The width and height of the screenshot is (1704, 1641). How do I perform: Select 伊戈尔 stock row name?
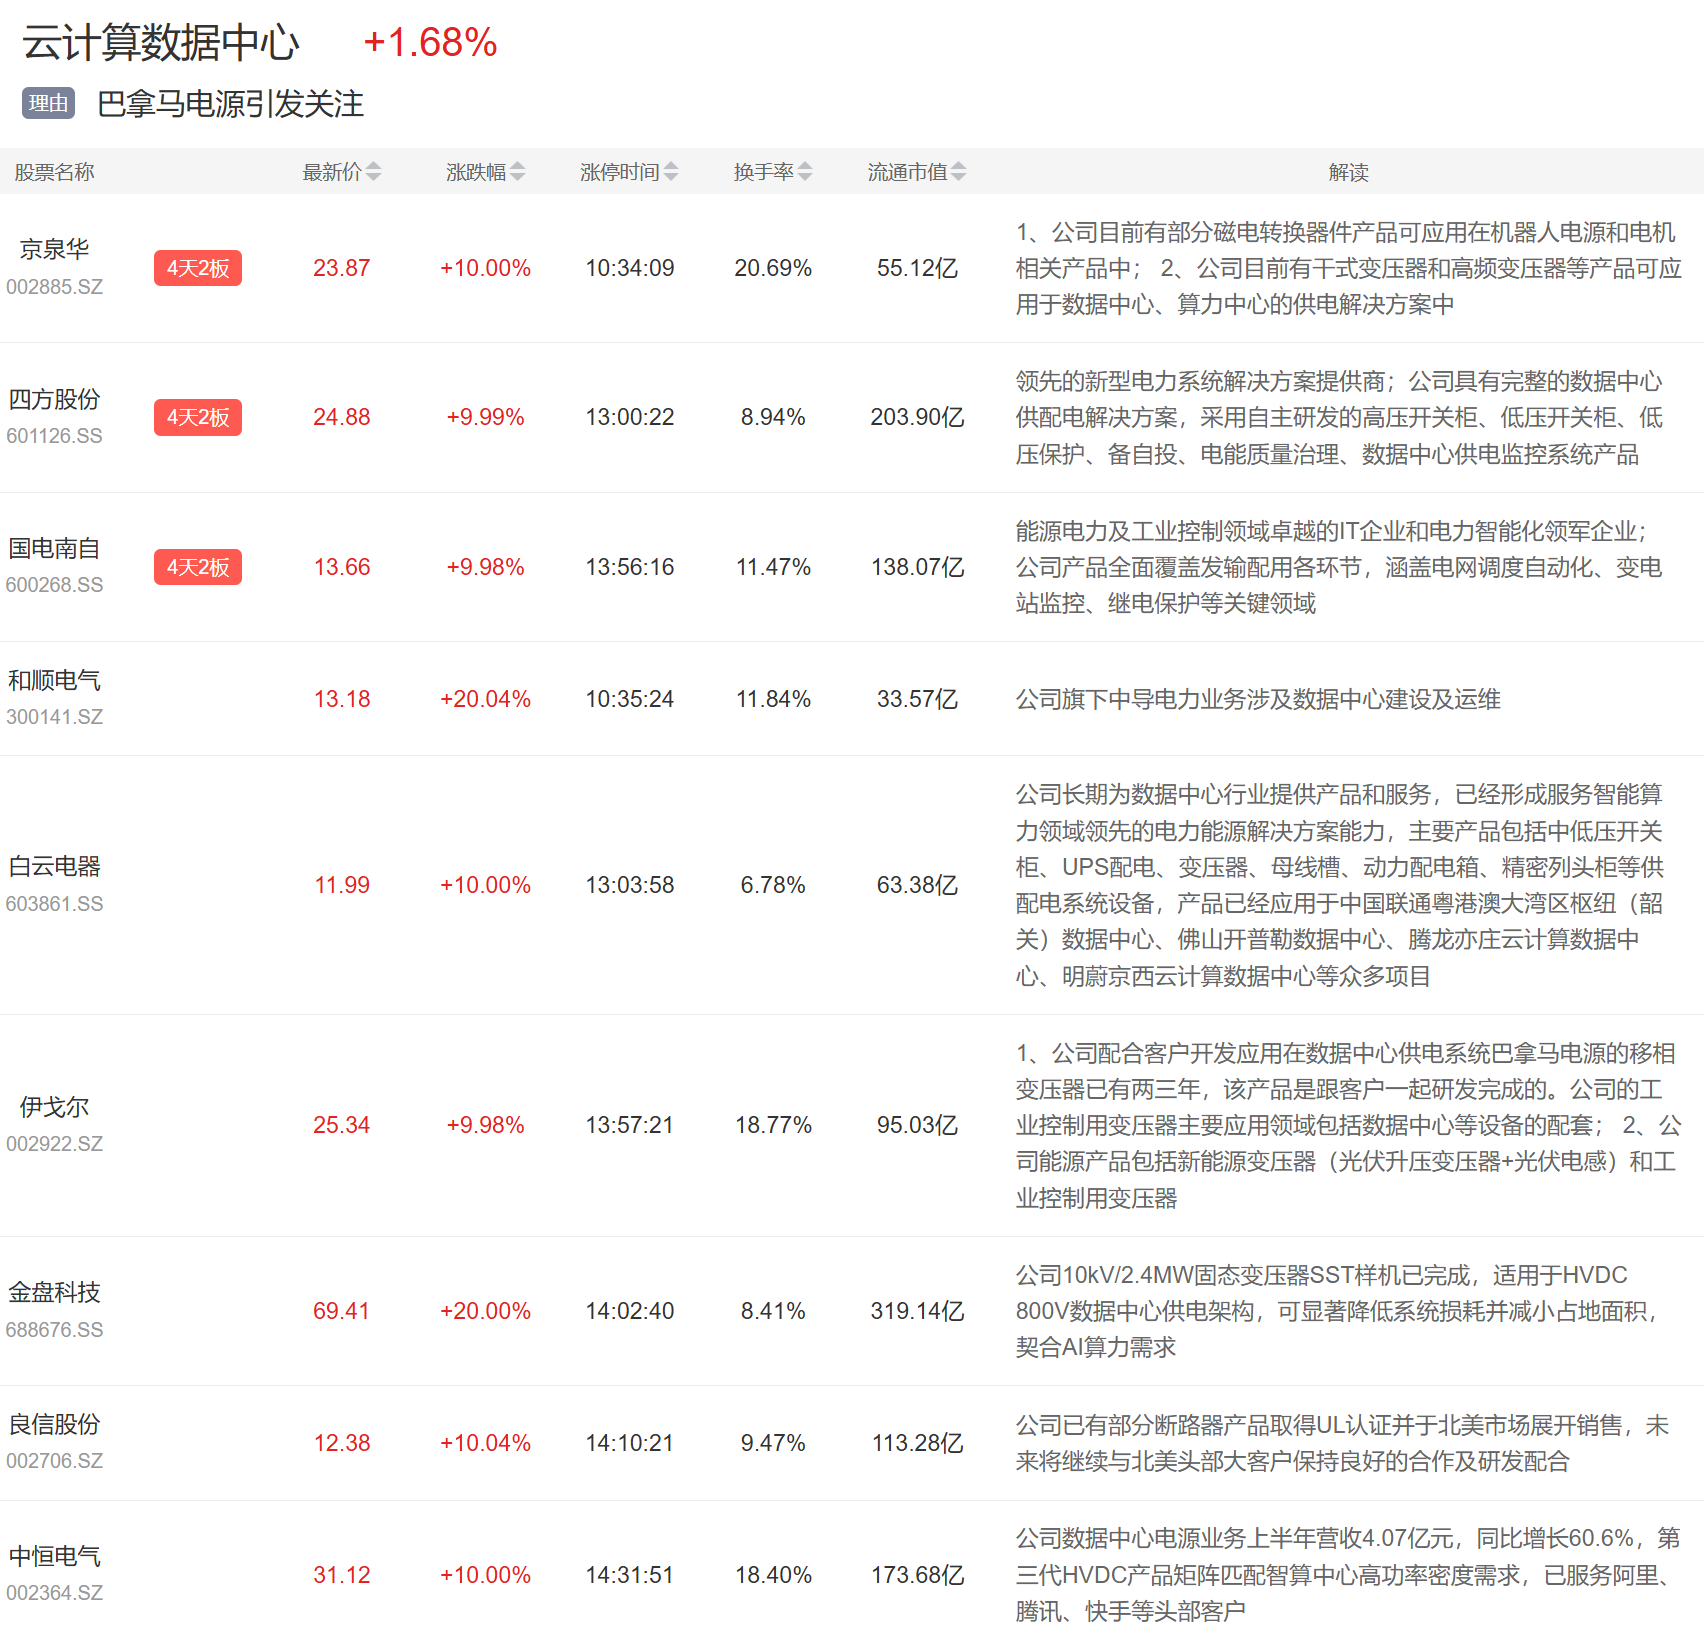coord(54,1107)
